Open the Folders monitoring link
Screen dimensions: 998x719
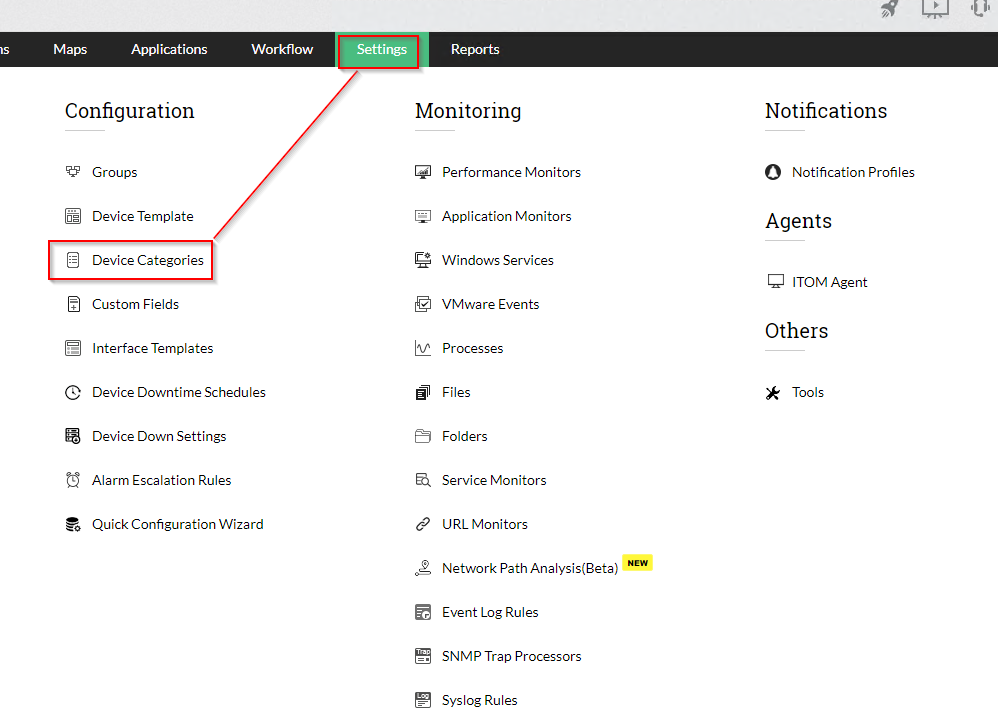point(465,436)
